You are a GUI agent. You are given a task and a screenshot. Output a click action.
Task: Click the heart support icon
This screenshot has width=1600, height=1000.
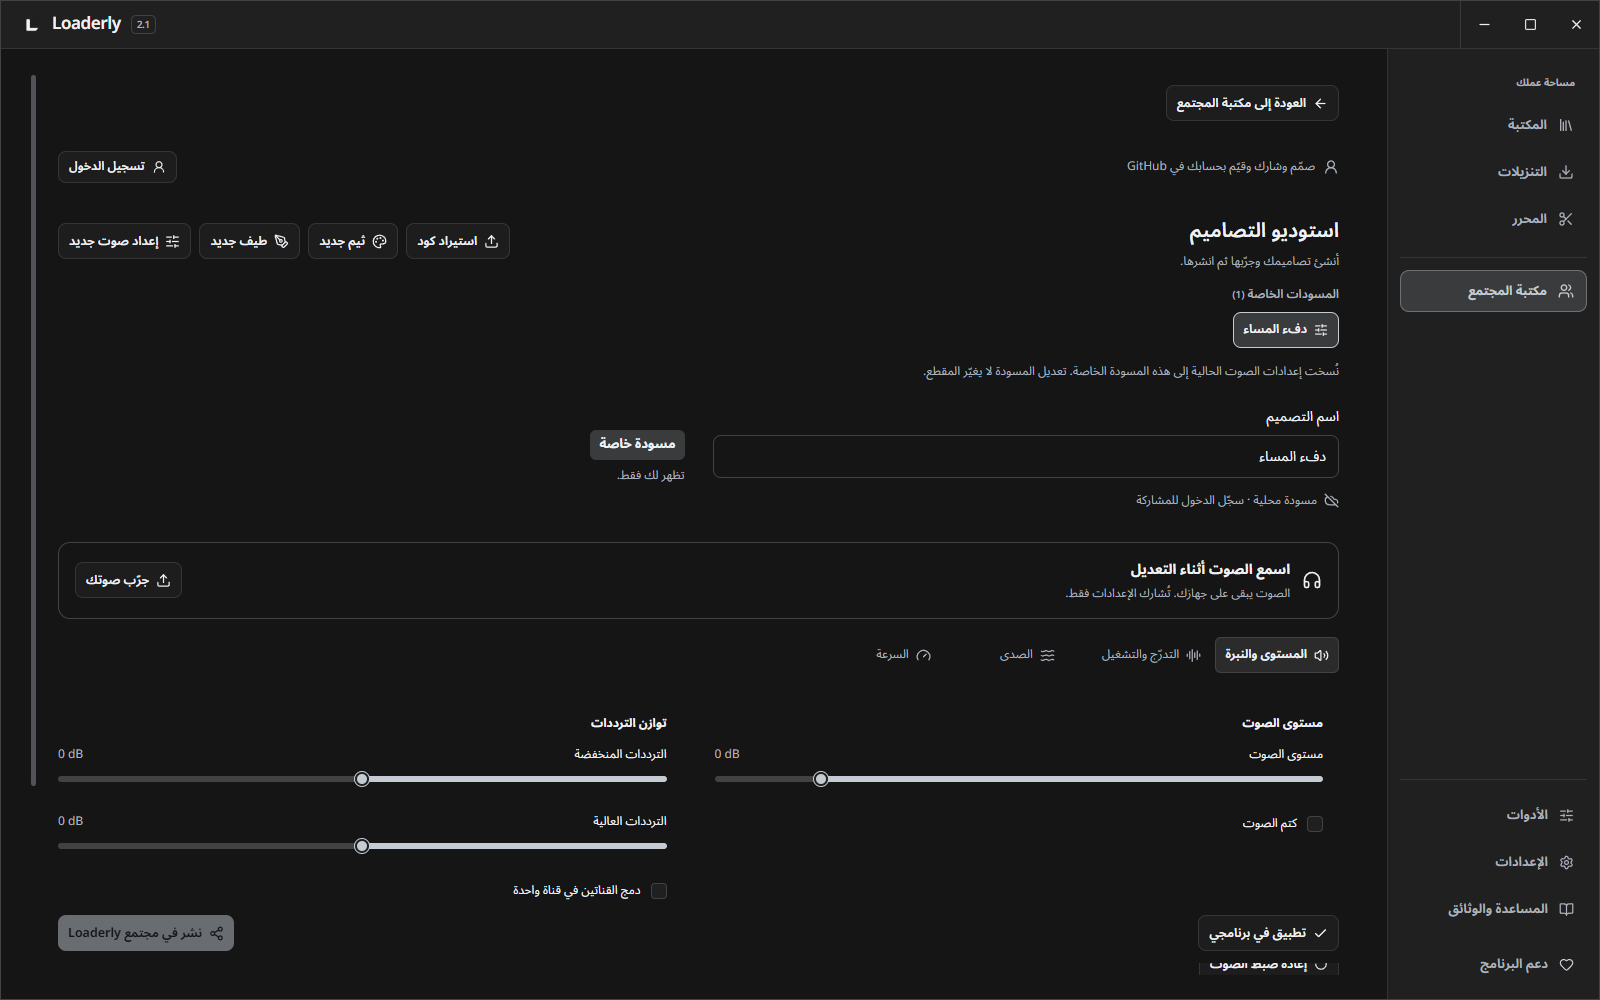[x=1566, y=965]
